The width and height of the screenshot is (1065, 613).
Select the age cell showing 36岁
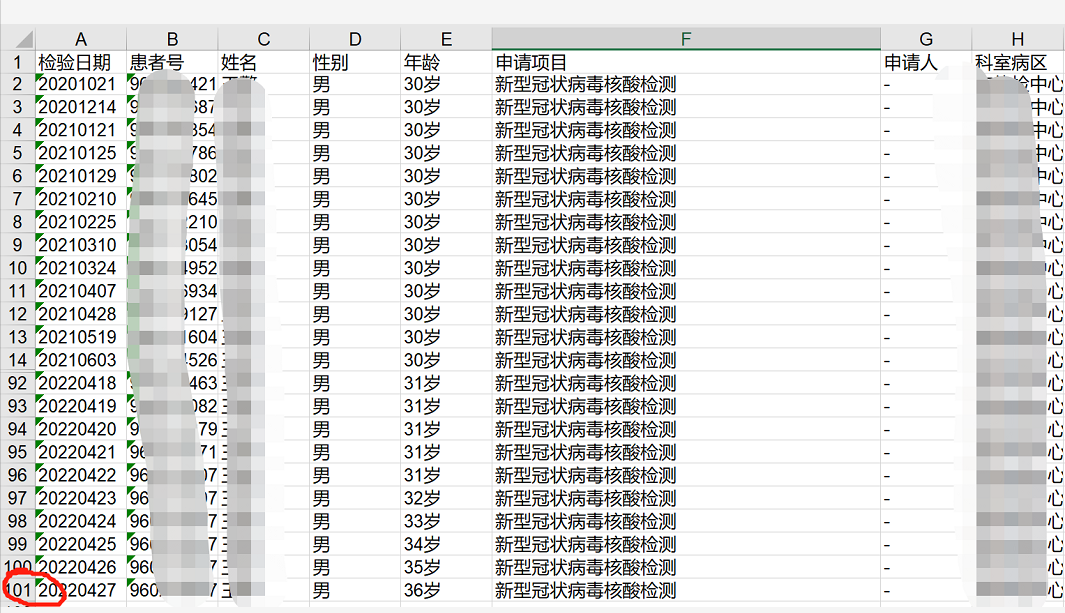pyautogui.click(x=446, y=591)
